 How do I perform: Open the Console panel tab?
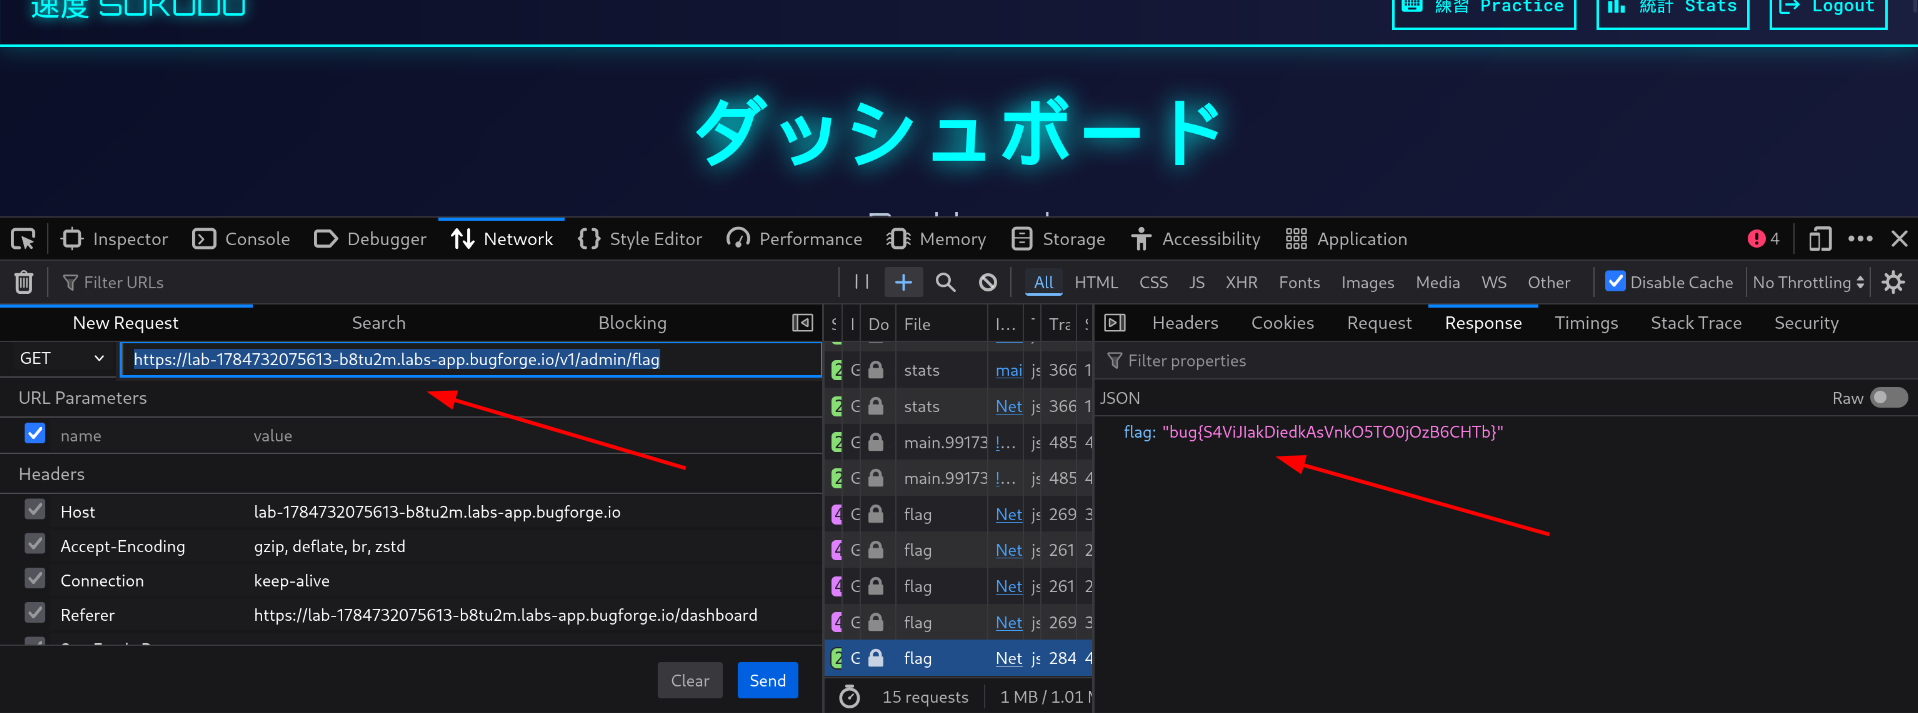pos(241,239)
